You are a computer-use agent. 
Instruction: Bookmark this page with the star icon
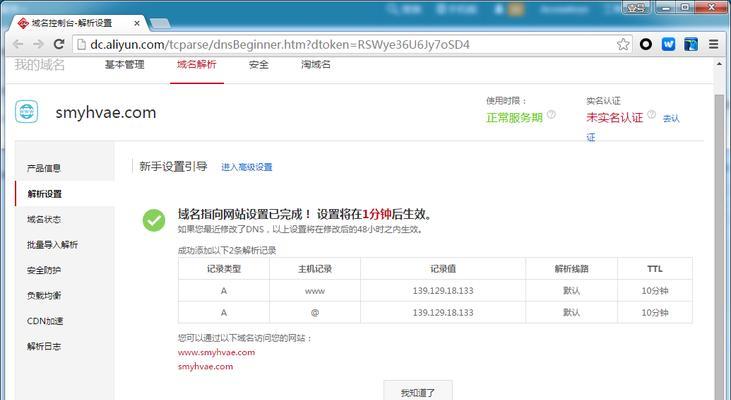(x=623, y=44)
